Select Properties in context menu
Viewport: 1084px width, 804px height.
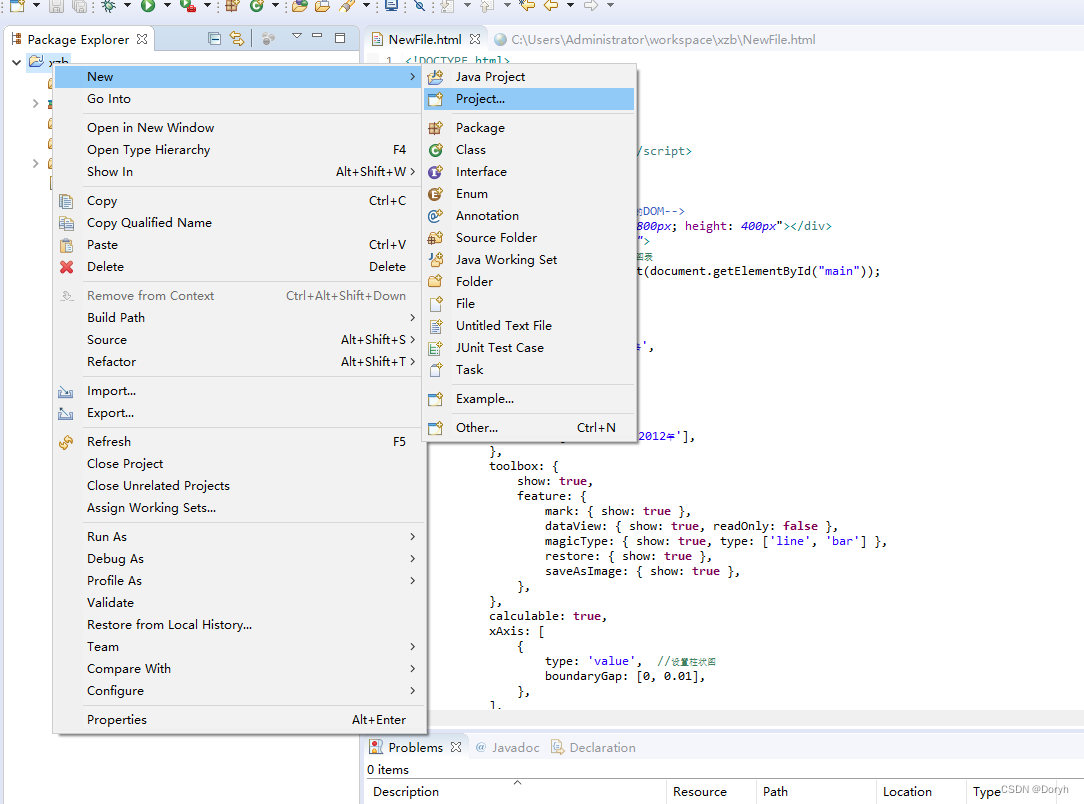click(240, 720)
